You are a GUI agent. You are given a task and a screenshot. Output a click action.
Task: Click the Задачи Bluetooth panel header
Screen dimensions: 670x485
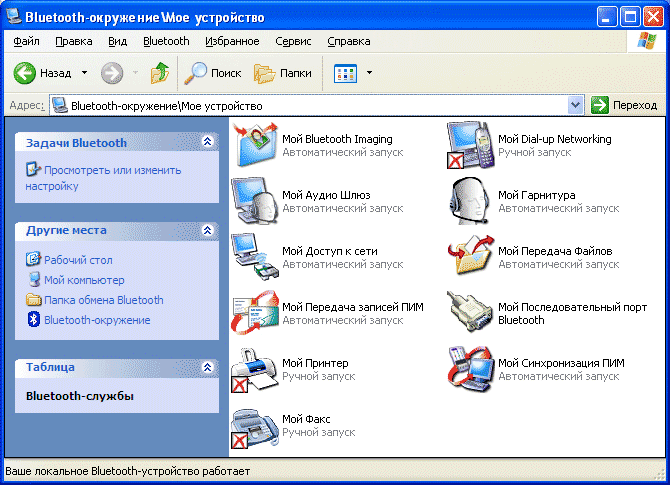[117, 142]
